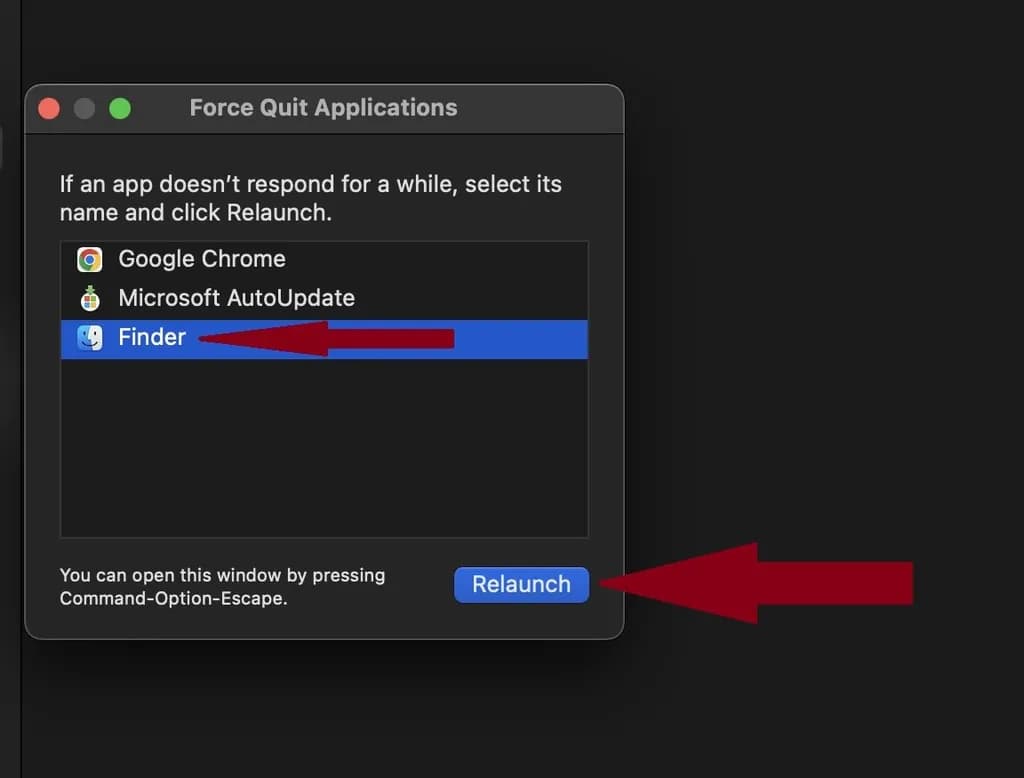Click the blue highlighted row right of the arrow
Image resolution: width=1024 pixels, height=778 pixels.
pyautogui.click(x=520, y=339)
